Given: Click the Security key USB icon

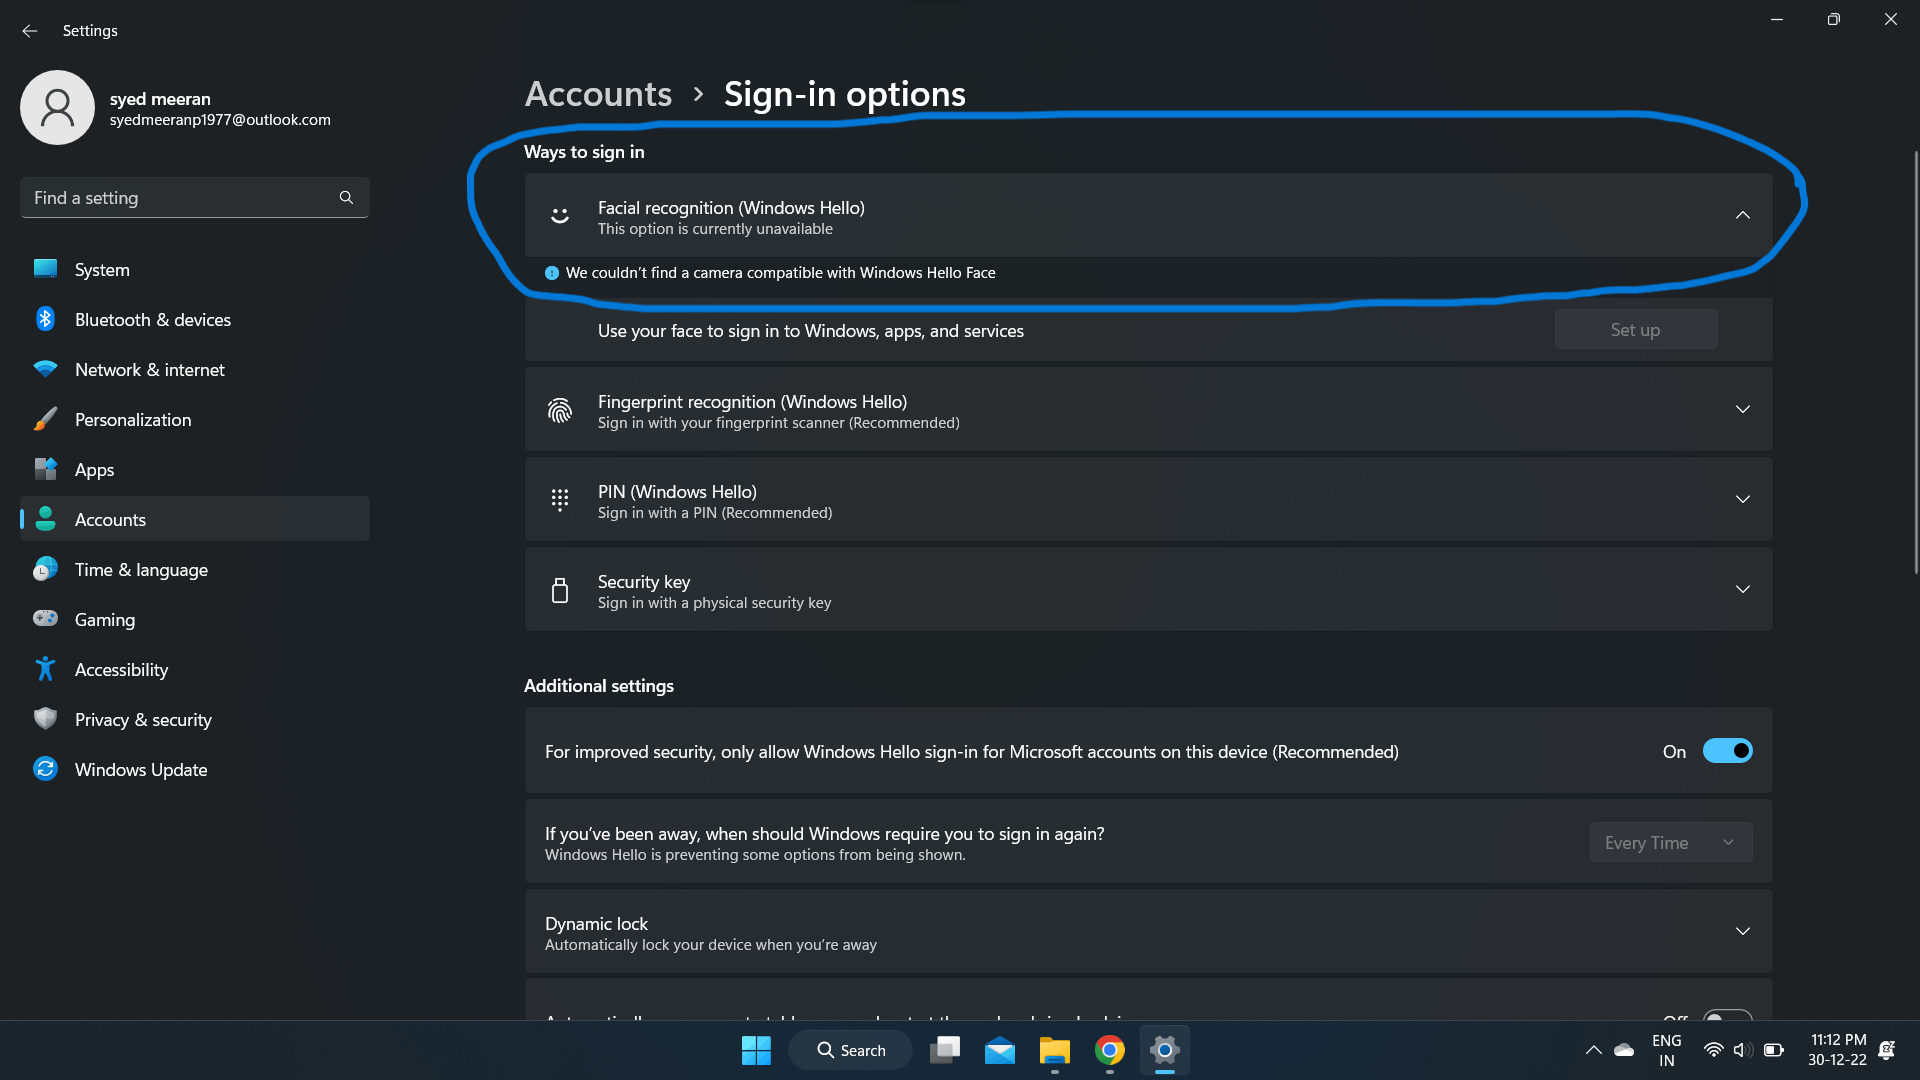Looking at the screenshot, I should click(560, 591).
